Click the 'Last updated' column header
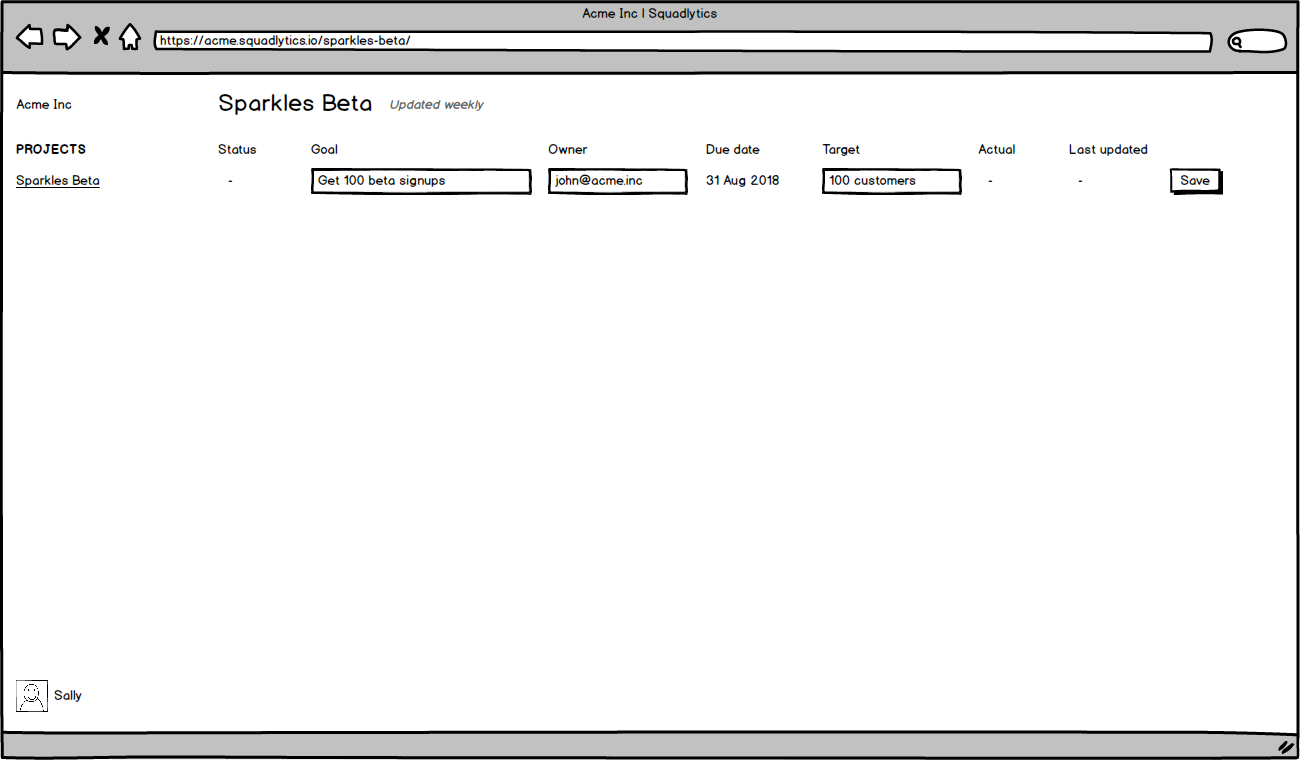Image resolution: width=1300 pixels, height=760 pixels. pos(1108,149)
